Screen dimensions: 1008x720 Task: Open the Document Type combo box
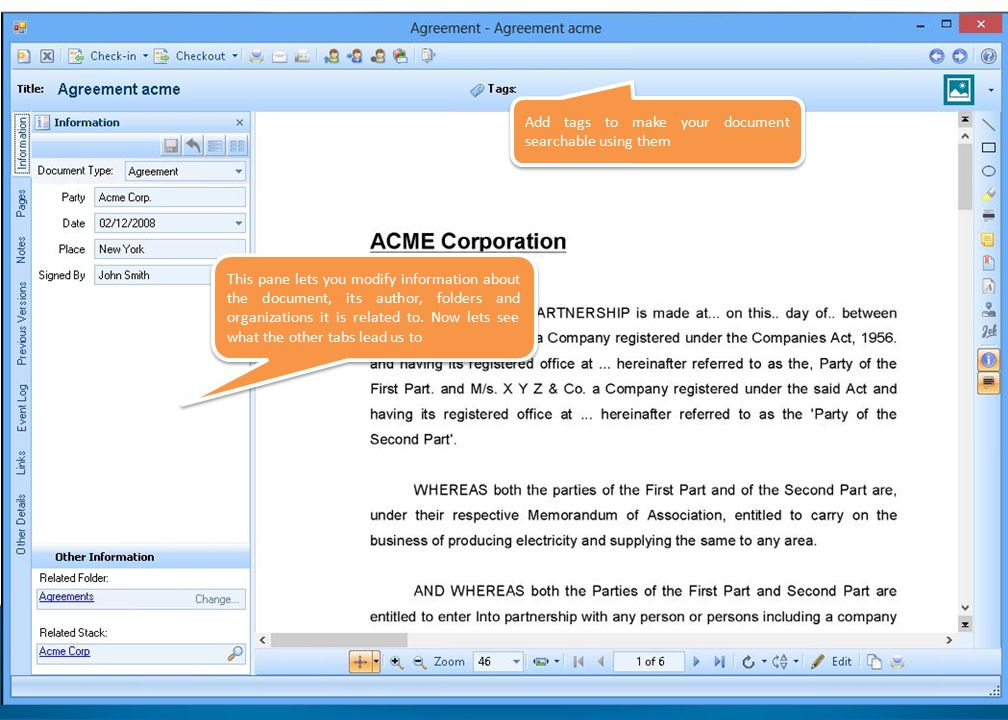tap(185, 171)
